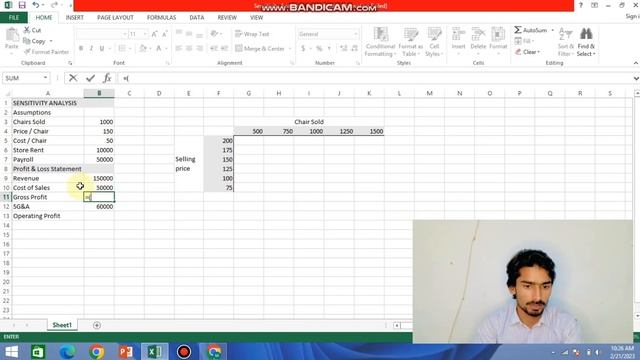This screenshot has height=360, width=640.
Task: Select column B header
Action: click(x=99, y=93)
